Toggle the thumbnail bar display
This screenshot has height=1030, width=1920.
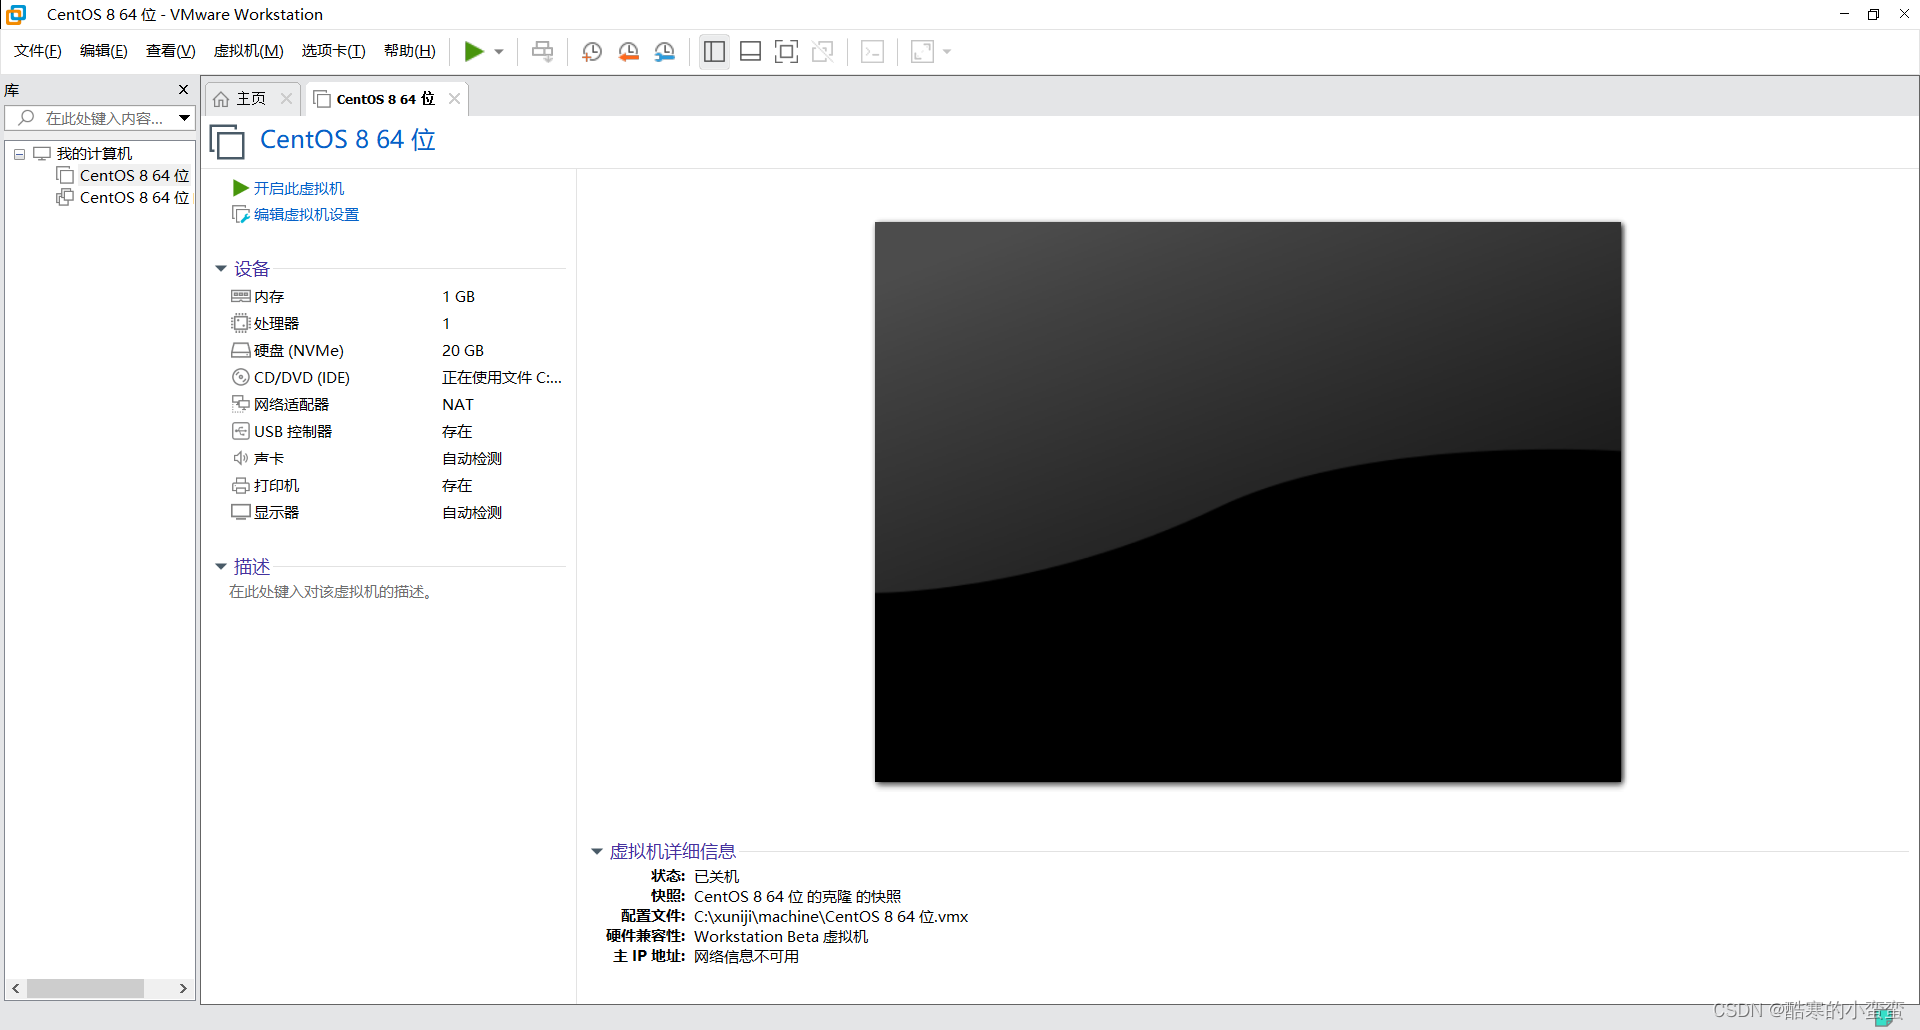(x=750, y=51)
